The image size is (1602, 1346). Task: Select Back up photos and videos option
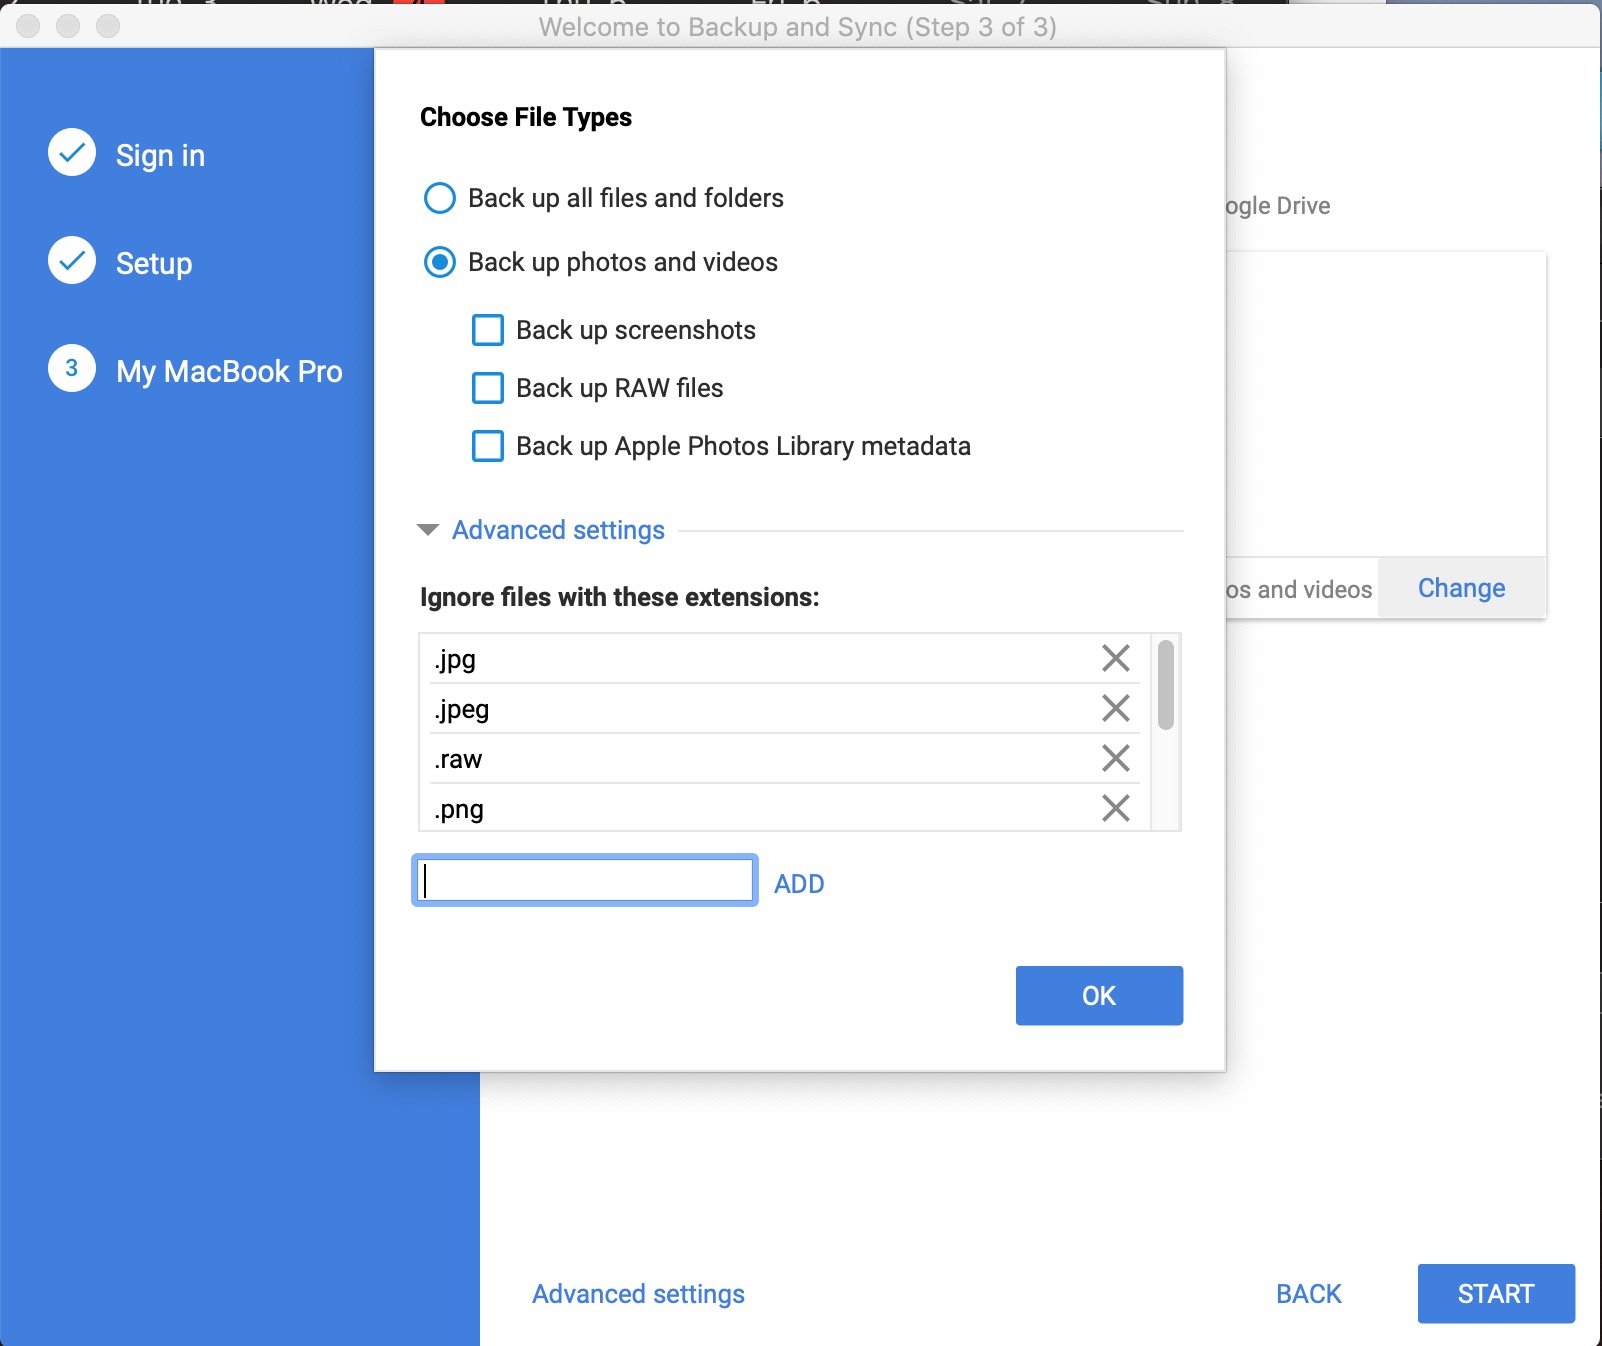click(x=440, y=262)
